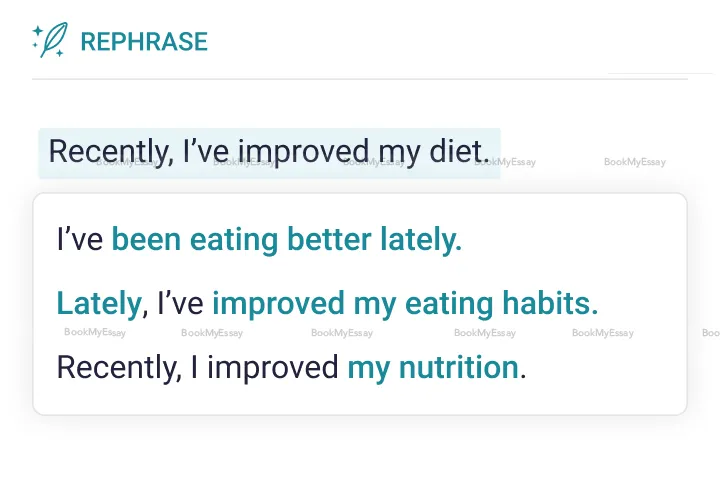
Task: Apply suggestion "Recently, I improved my nutrition."
Action: (291, 367)
